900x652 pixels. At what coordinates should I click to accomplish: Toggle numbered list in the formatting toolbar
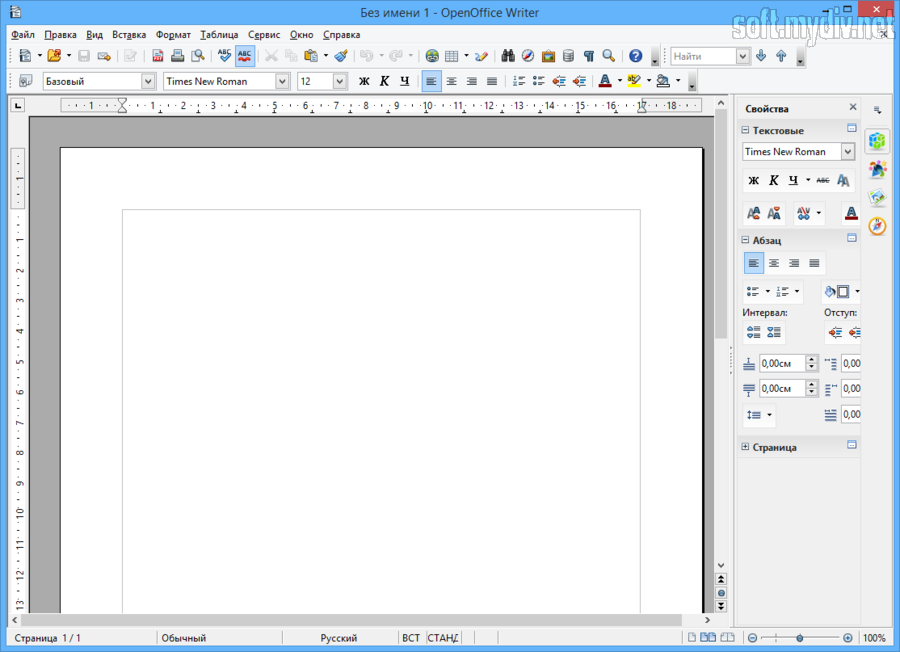tap(519, 81)
